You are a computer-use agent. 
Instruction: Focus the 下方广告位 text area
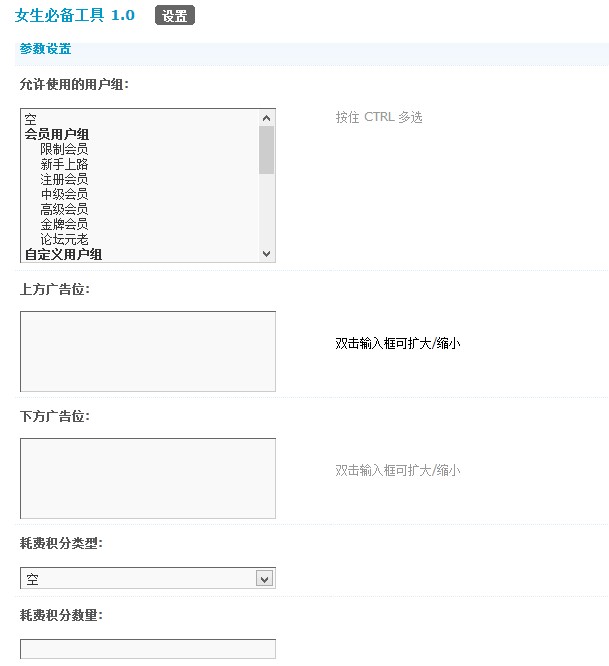click(148, 478)
